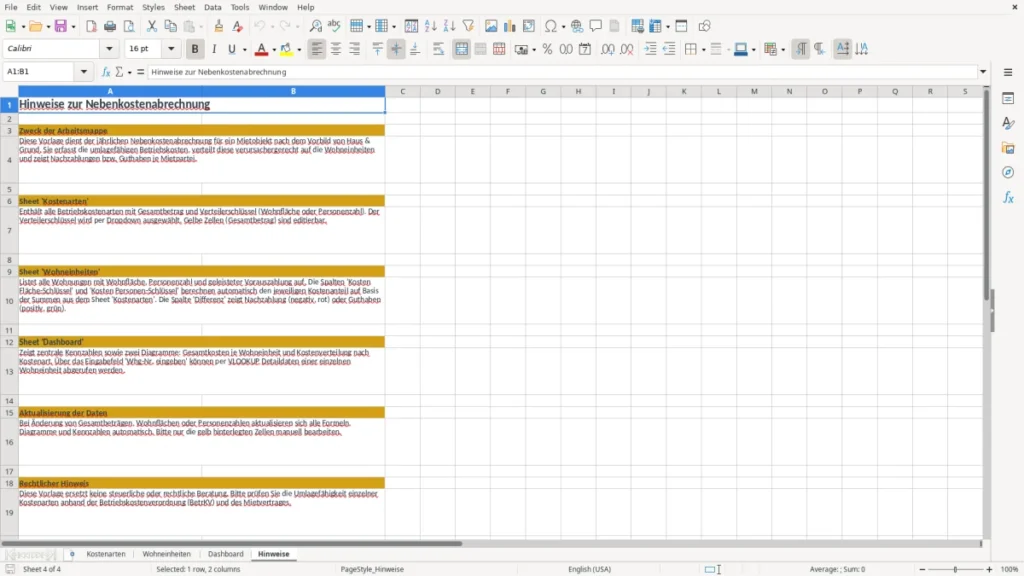
Task: Select row header 10
Action: tap(9, 301)
